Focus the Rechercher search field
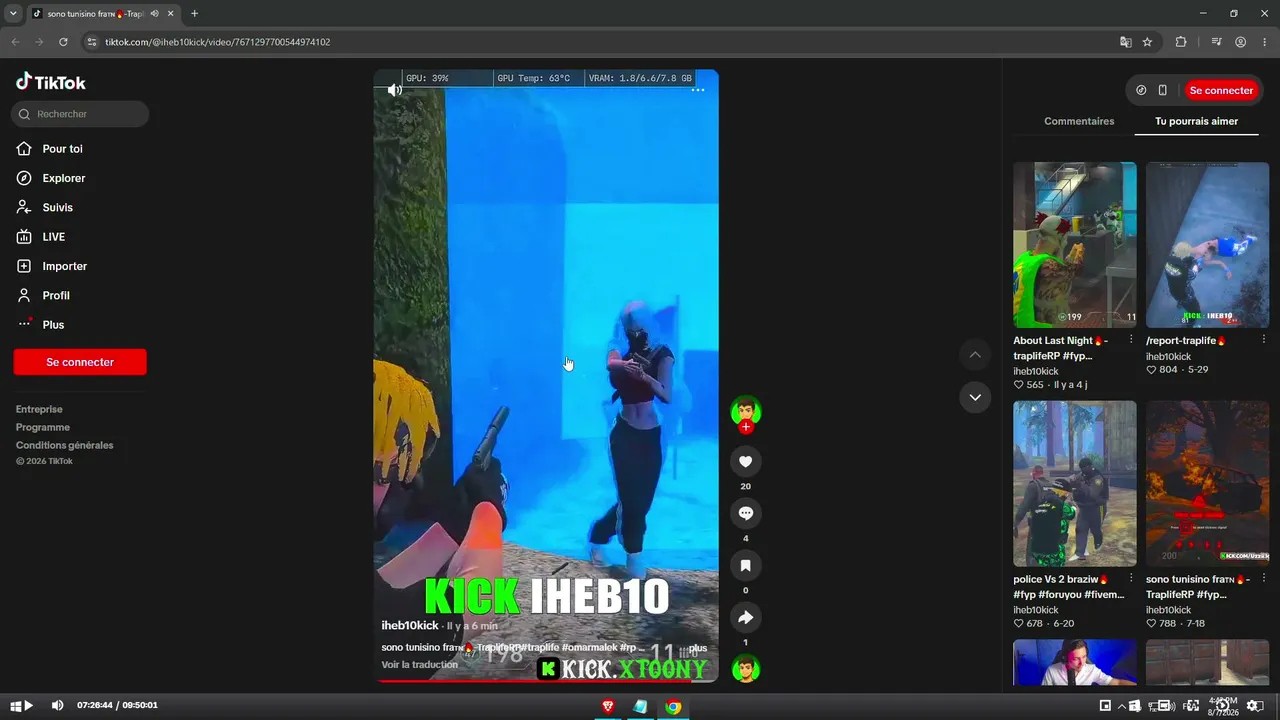 [80, 114]
